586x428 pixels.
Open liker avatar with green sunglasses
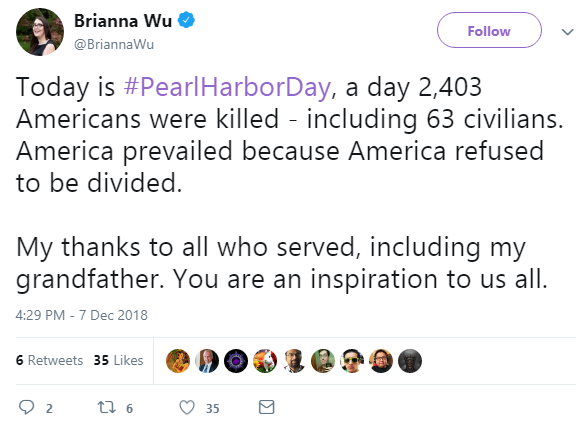pos(352,361)
